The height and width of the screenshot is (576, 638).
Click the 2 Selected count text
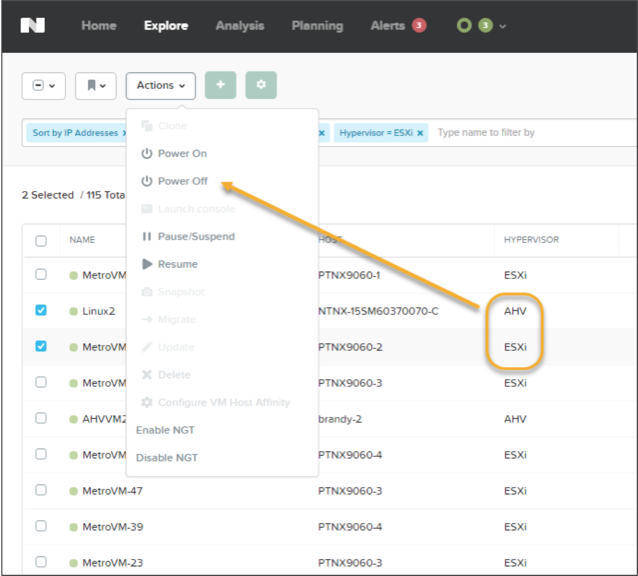48,195
